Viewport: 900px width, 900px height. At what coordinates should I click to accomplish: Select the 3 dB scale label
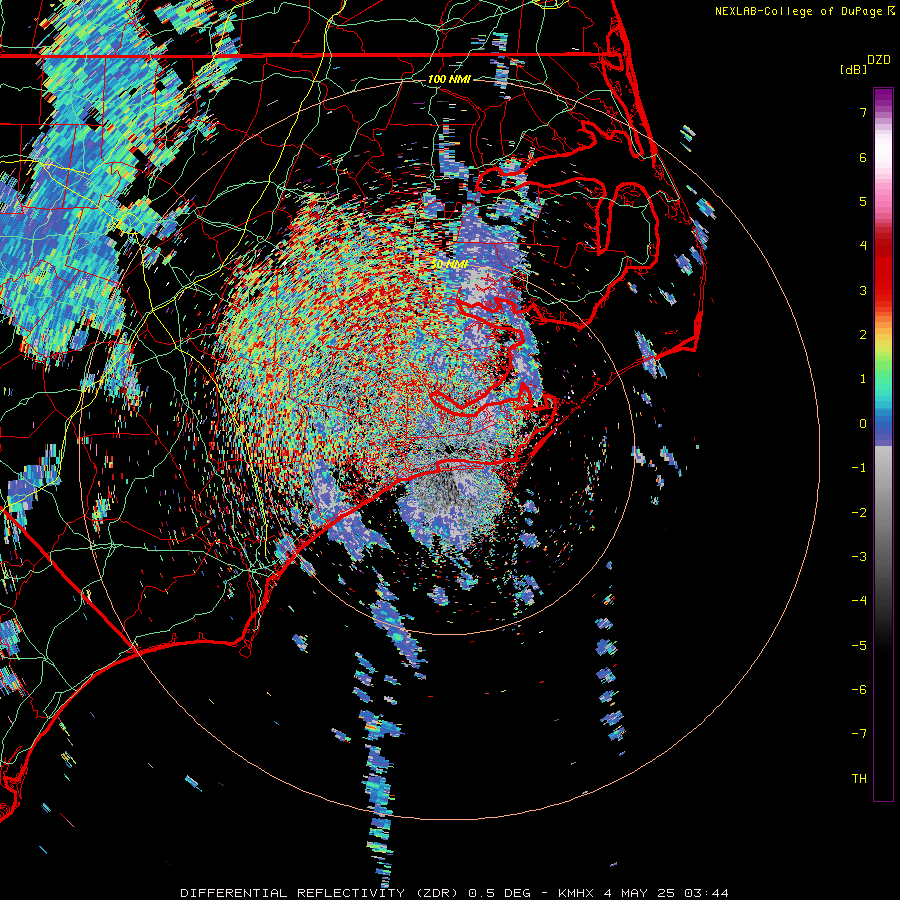pos(863,290)
